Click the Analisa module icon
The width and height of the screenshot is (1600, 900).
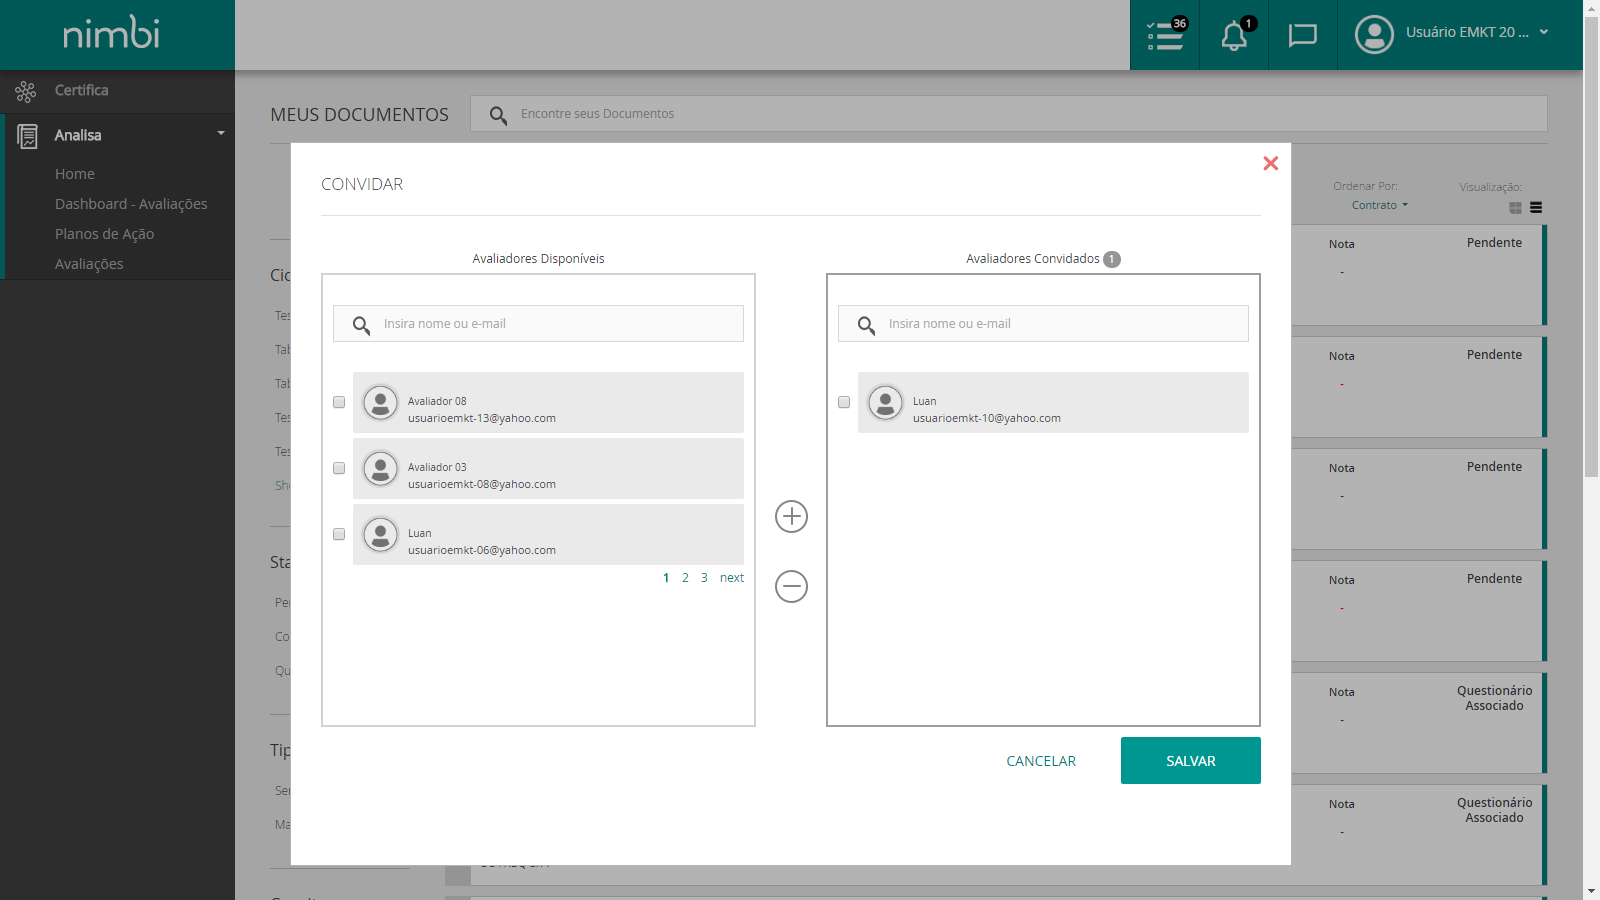click(x=28, y=136)
